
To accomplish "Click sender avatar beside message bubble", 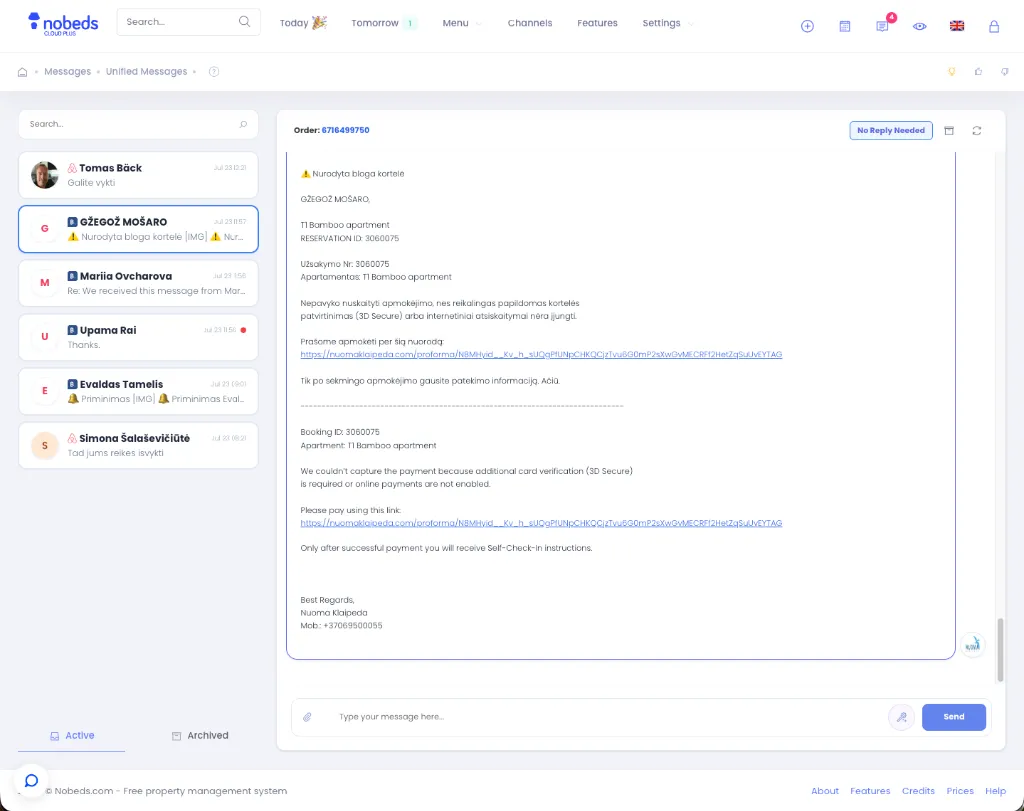I will (x=972, y=645).
